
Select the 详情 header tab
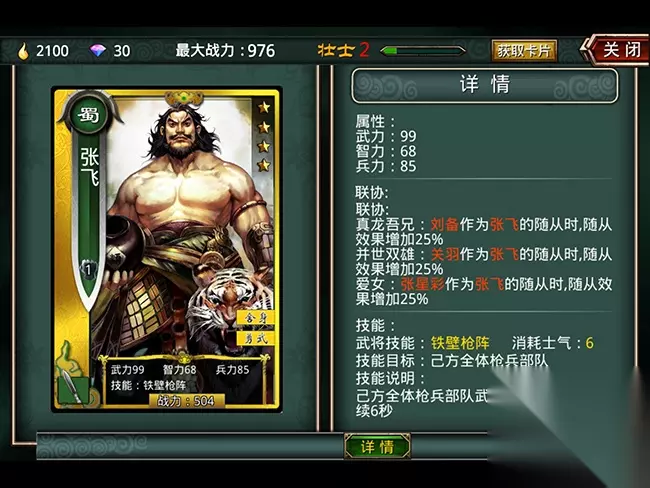(x=485, y=85)
